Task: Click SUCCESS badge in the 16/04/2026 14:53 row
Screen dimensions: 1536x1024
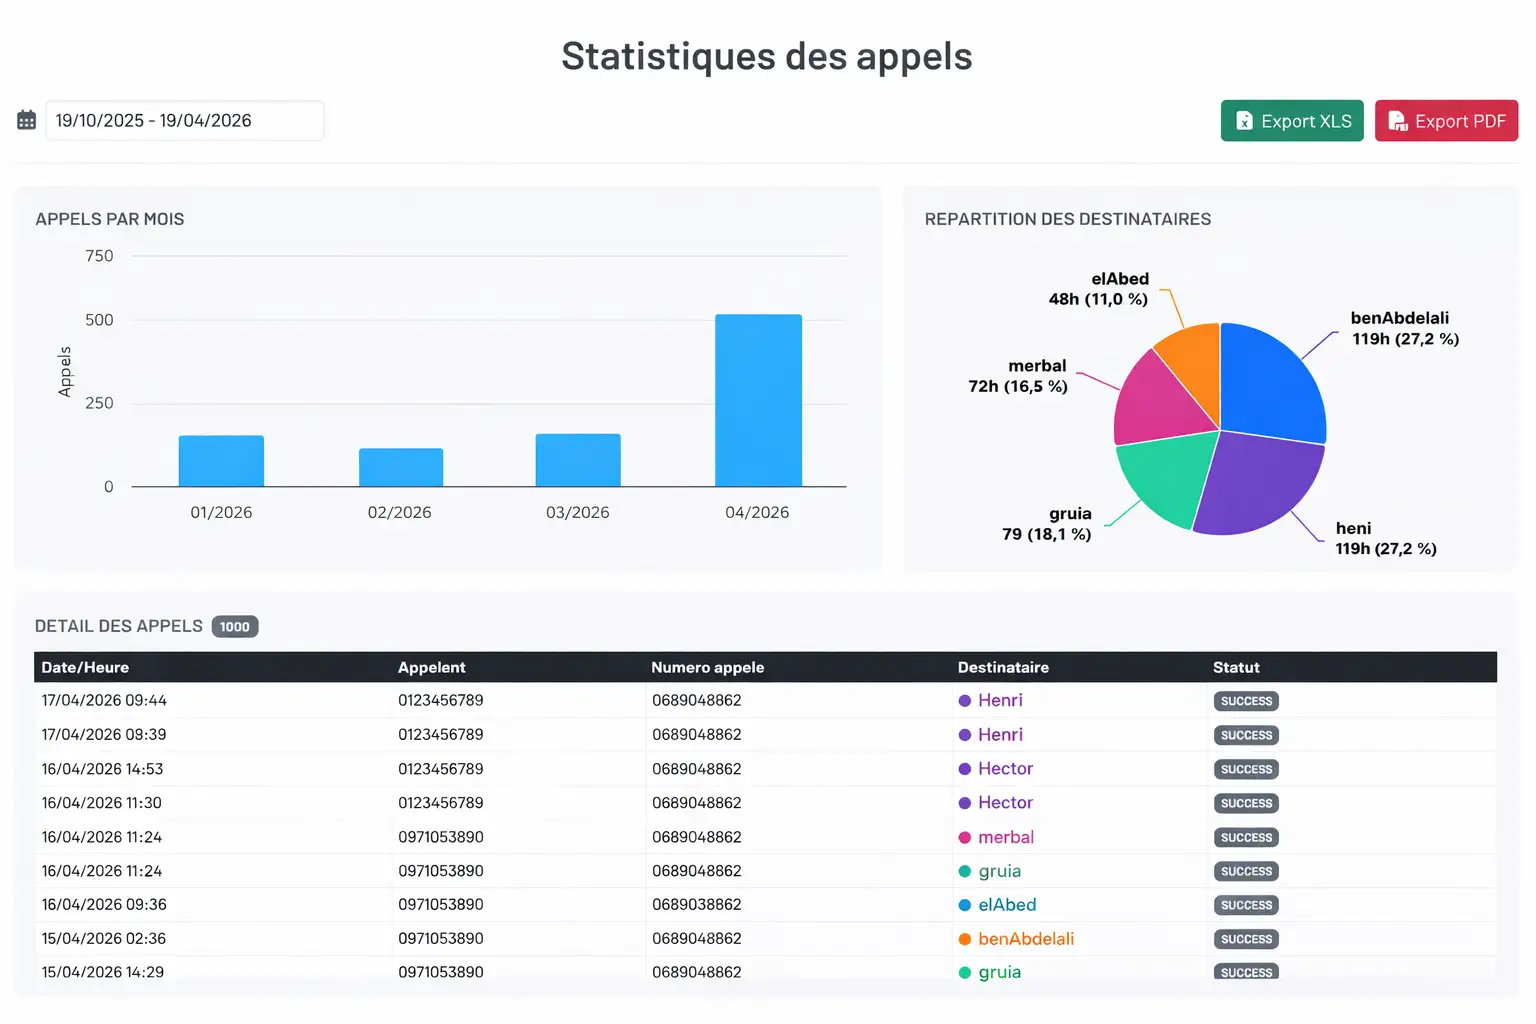Action: 1246,769
